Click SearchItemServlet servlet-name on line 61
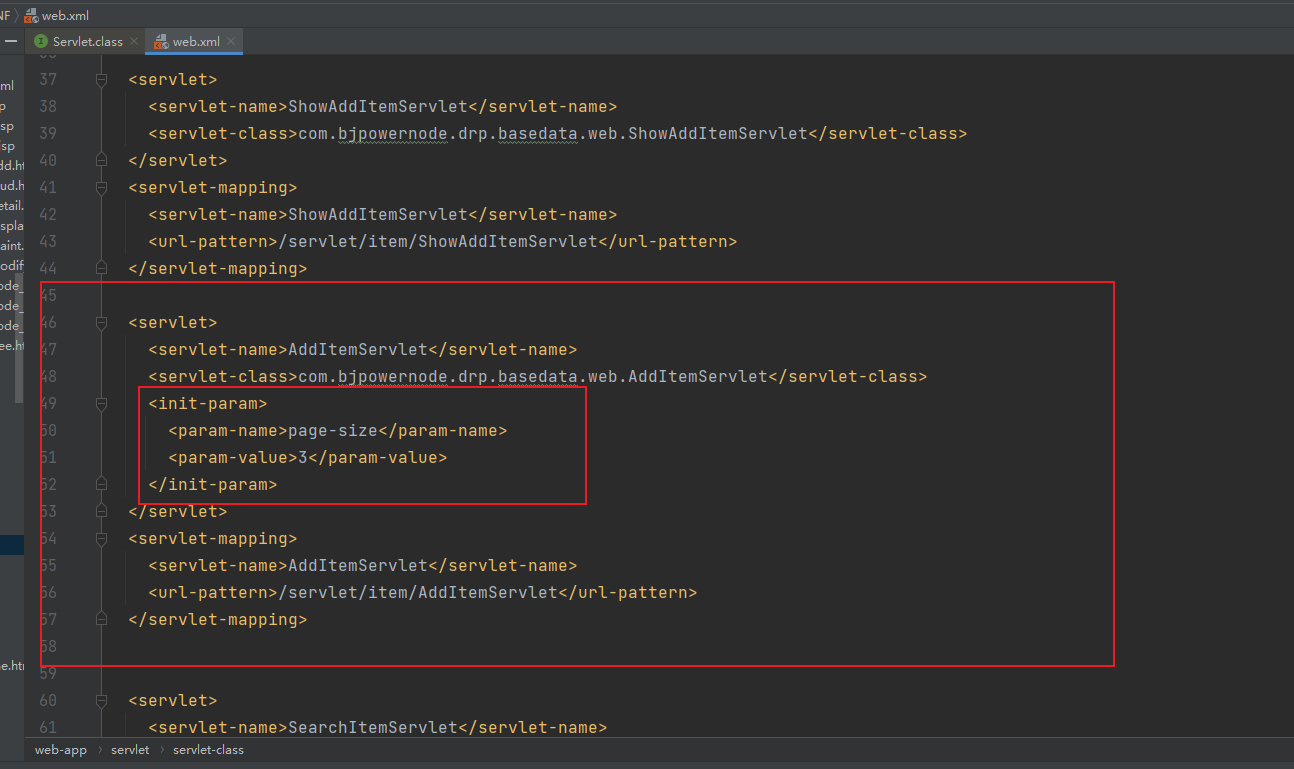 [x=373, y=728]
